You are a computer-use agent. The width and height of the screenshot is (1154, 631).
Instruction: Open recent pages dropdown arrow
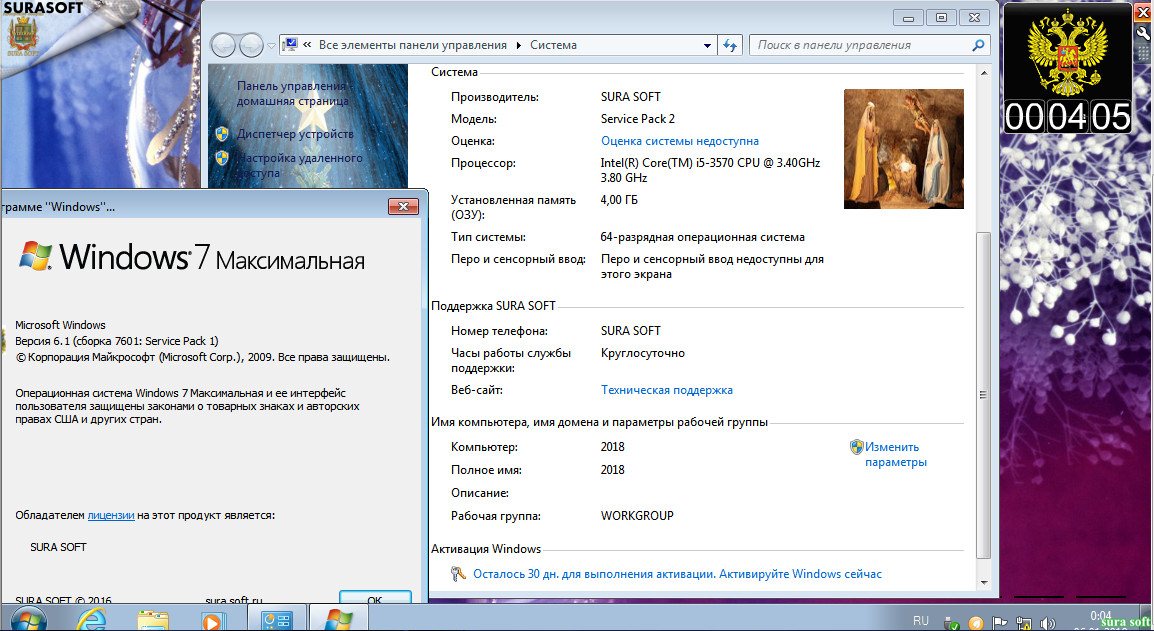[271, 46]
